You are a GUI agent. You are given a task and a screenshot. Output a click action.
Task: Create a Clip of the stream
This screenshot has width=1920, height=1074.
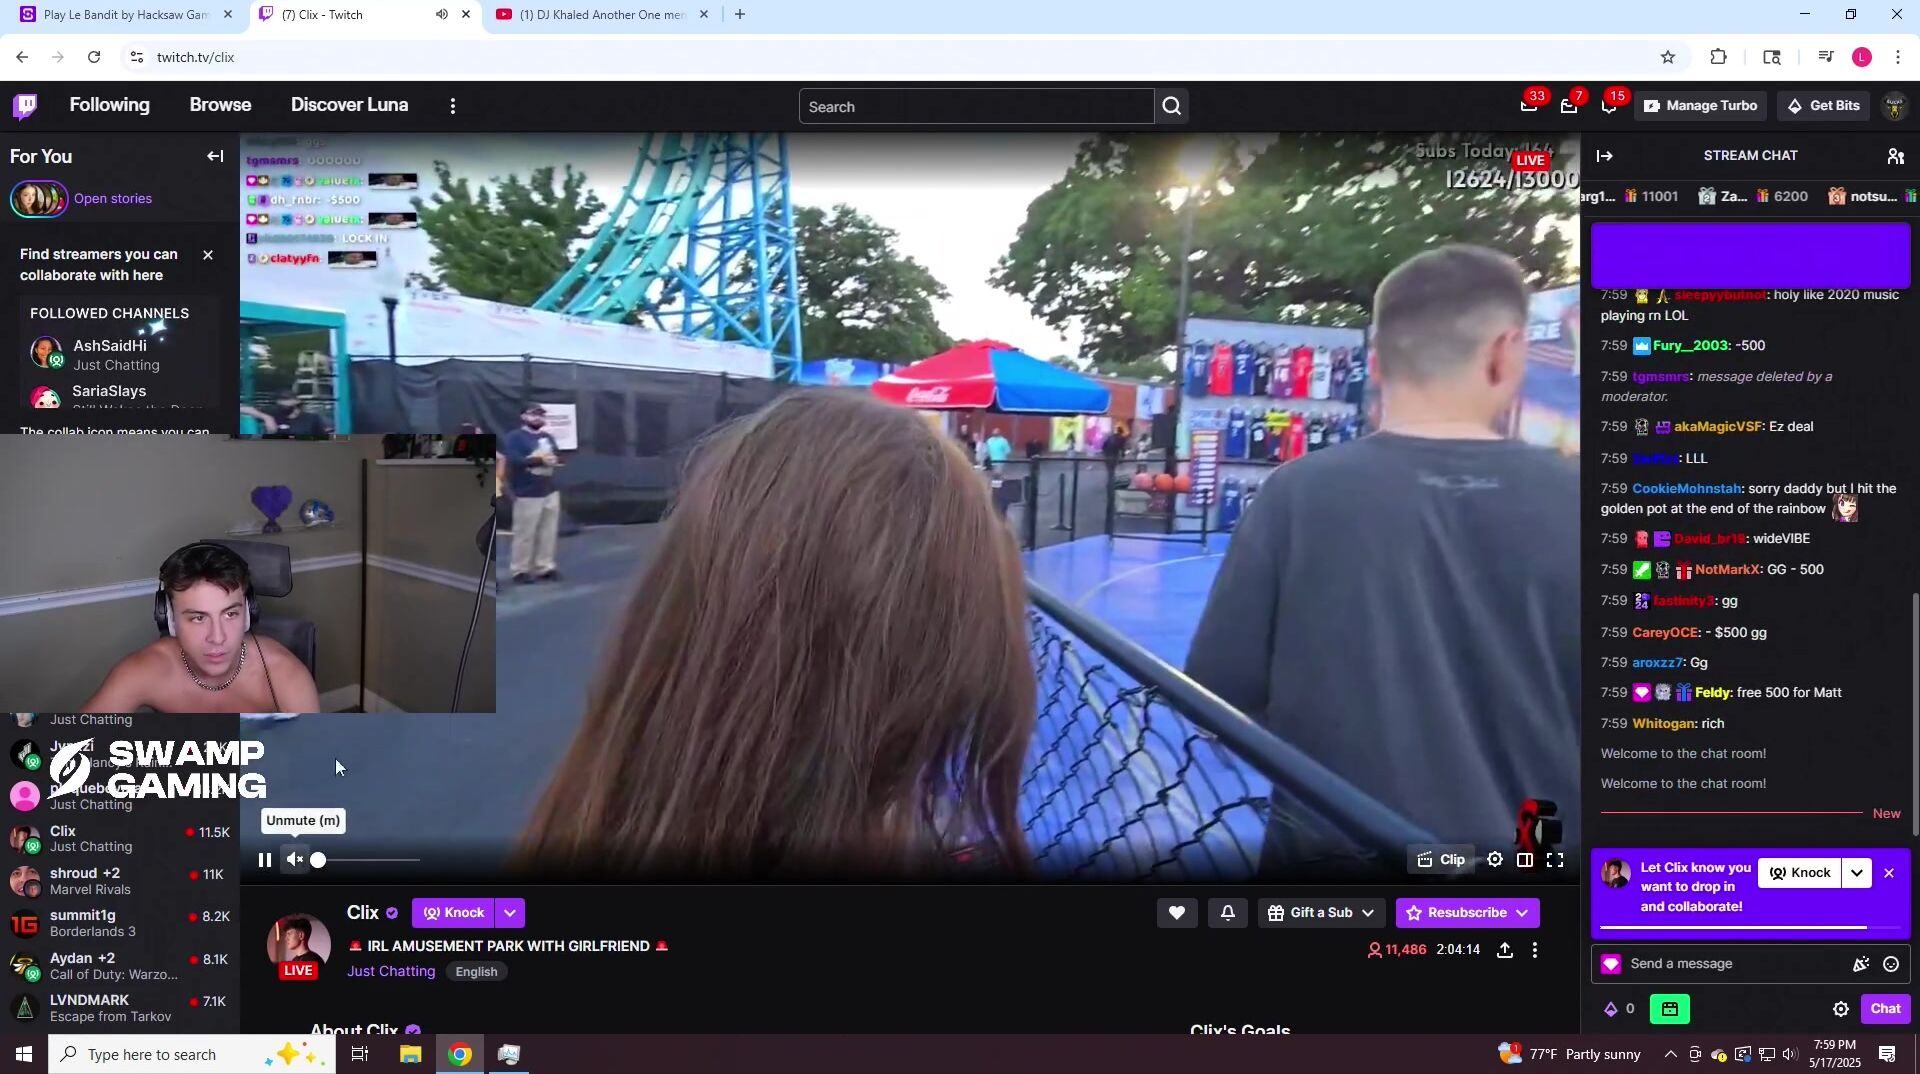pos(1441,860)
